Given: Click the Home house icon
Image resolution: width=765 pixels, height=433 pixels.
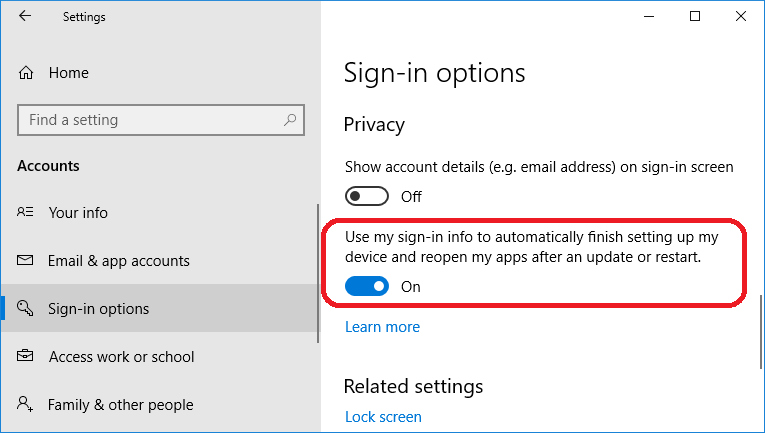Looking at the screenshot, I should (26, 73).
